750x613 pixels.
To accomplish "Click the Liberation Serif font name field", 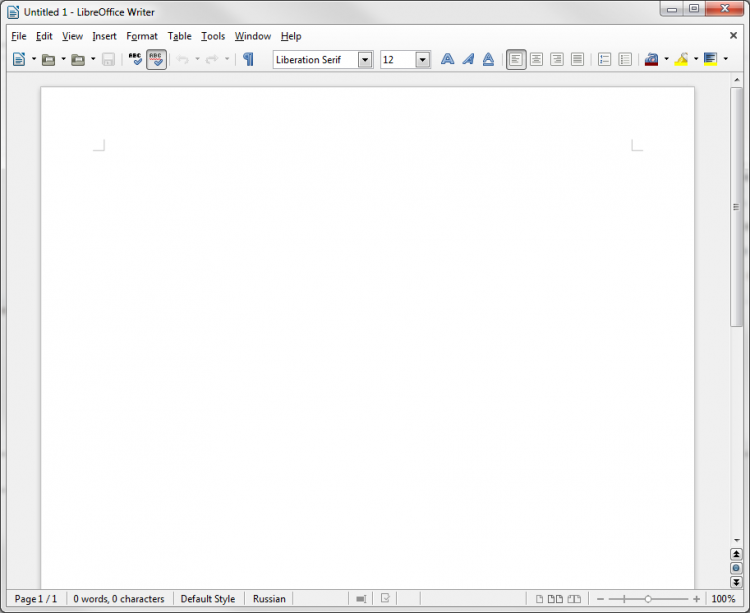I will [x=316, y=60].
